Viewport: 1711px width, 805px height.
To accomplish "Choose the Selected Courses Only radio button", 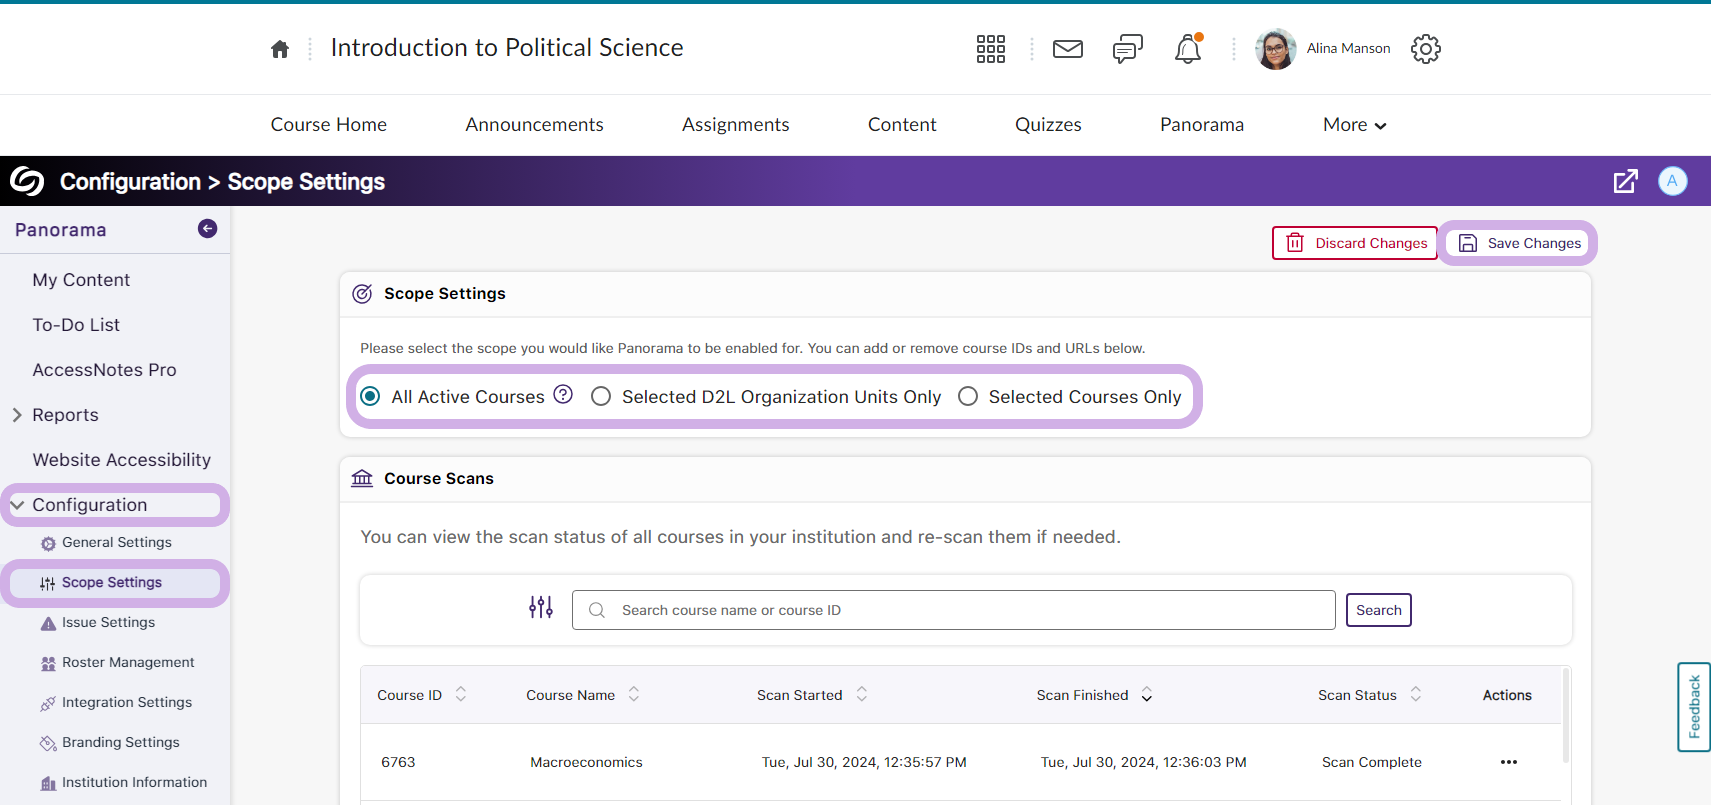I will (x=968, y=397).
